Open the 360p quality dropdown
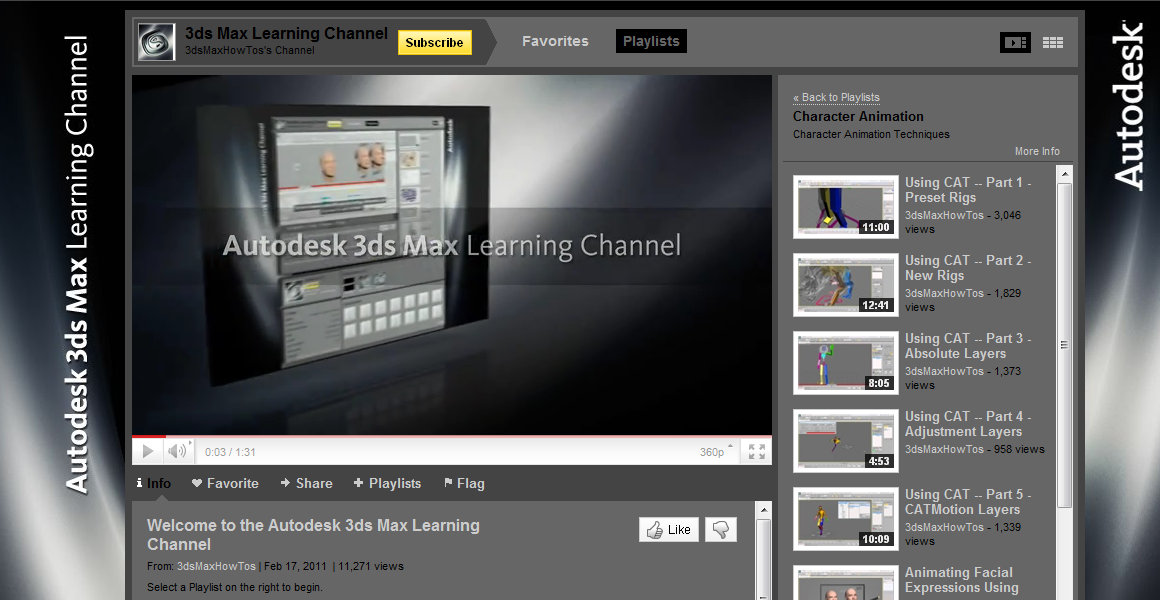The width and height of the screenshot is (1160, 600). [715, 451]
